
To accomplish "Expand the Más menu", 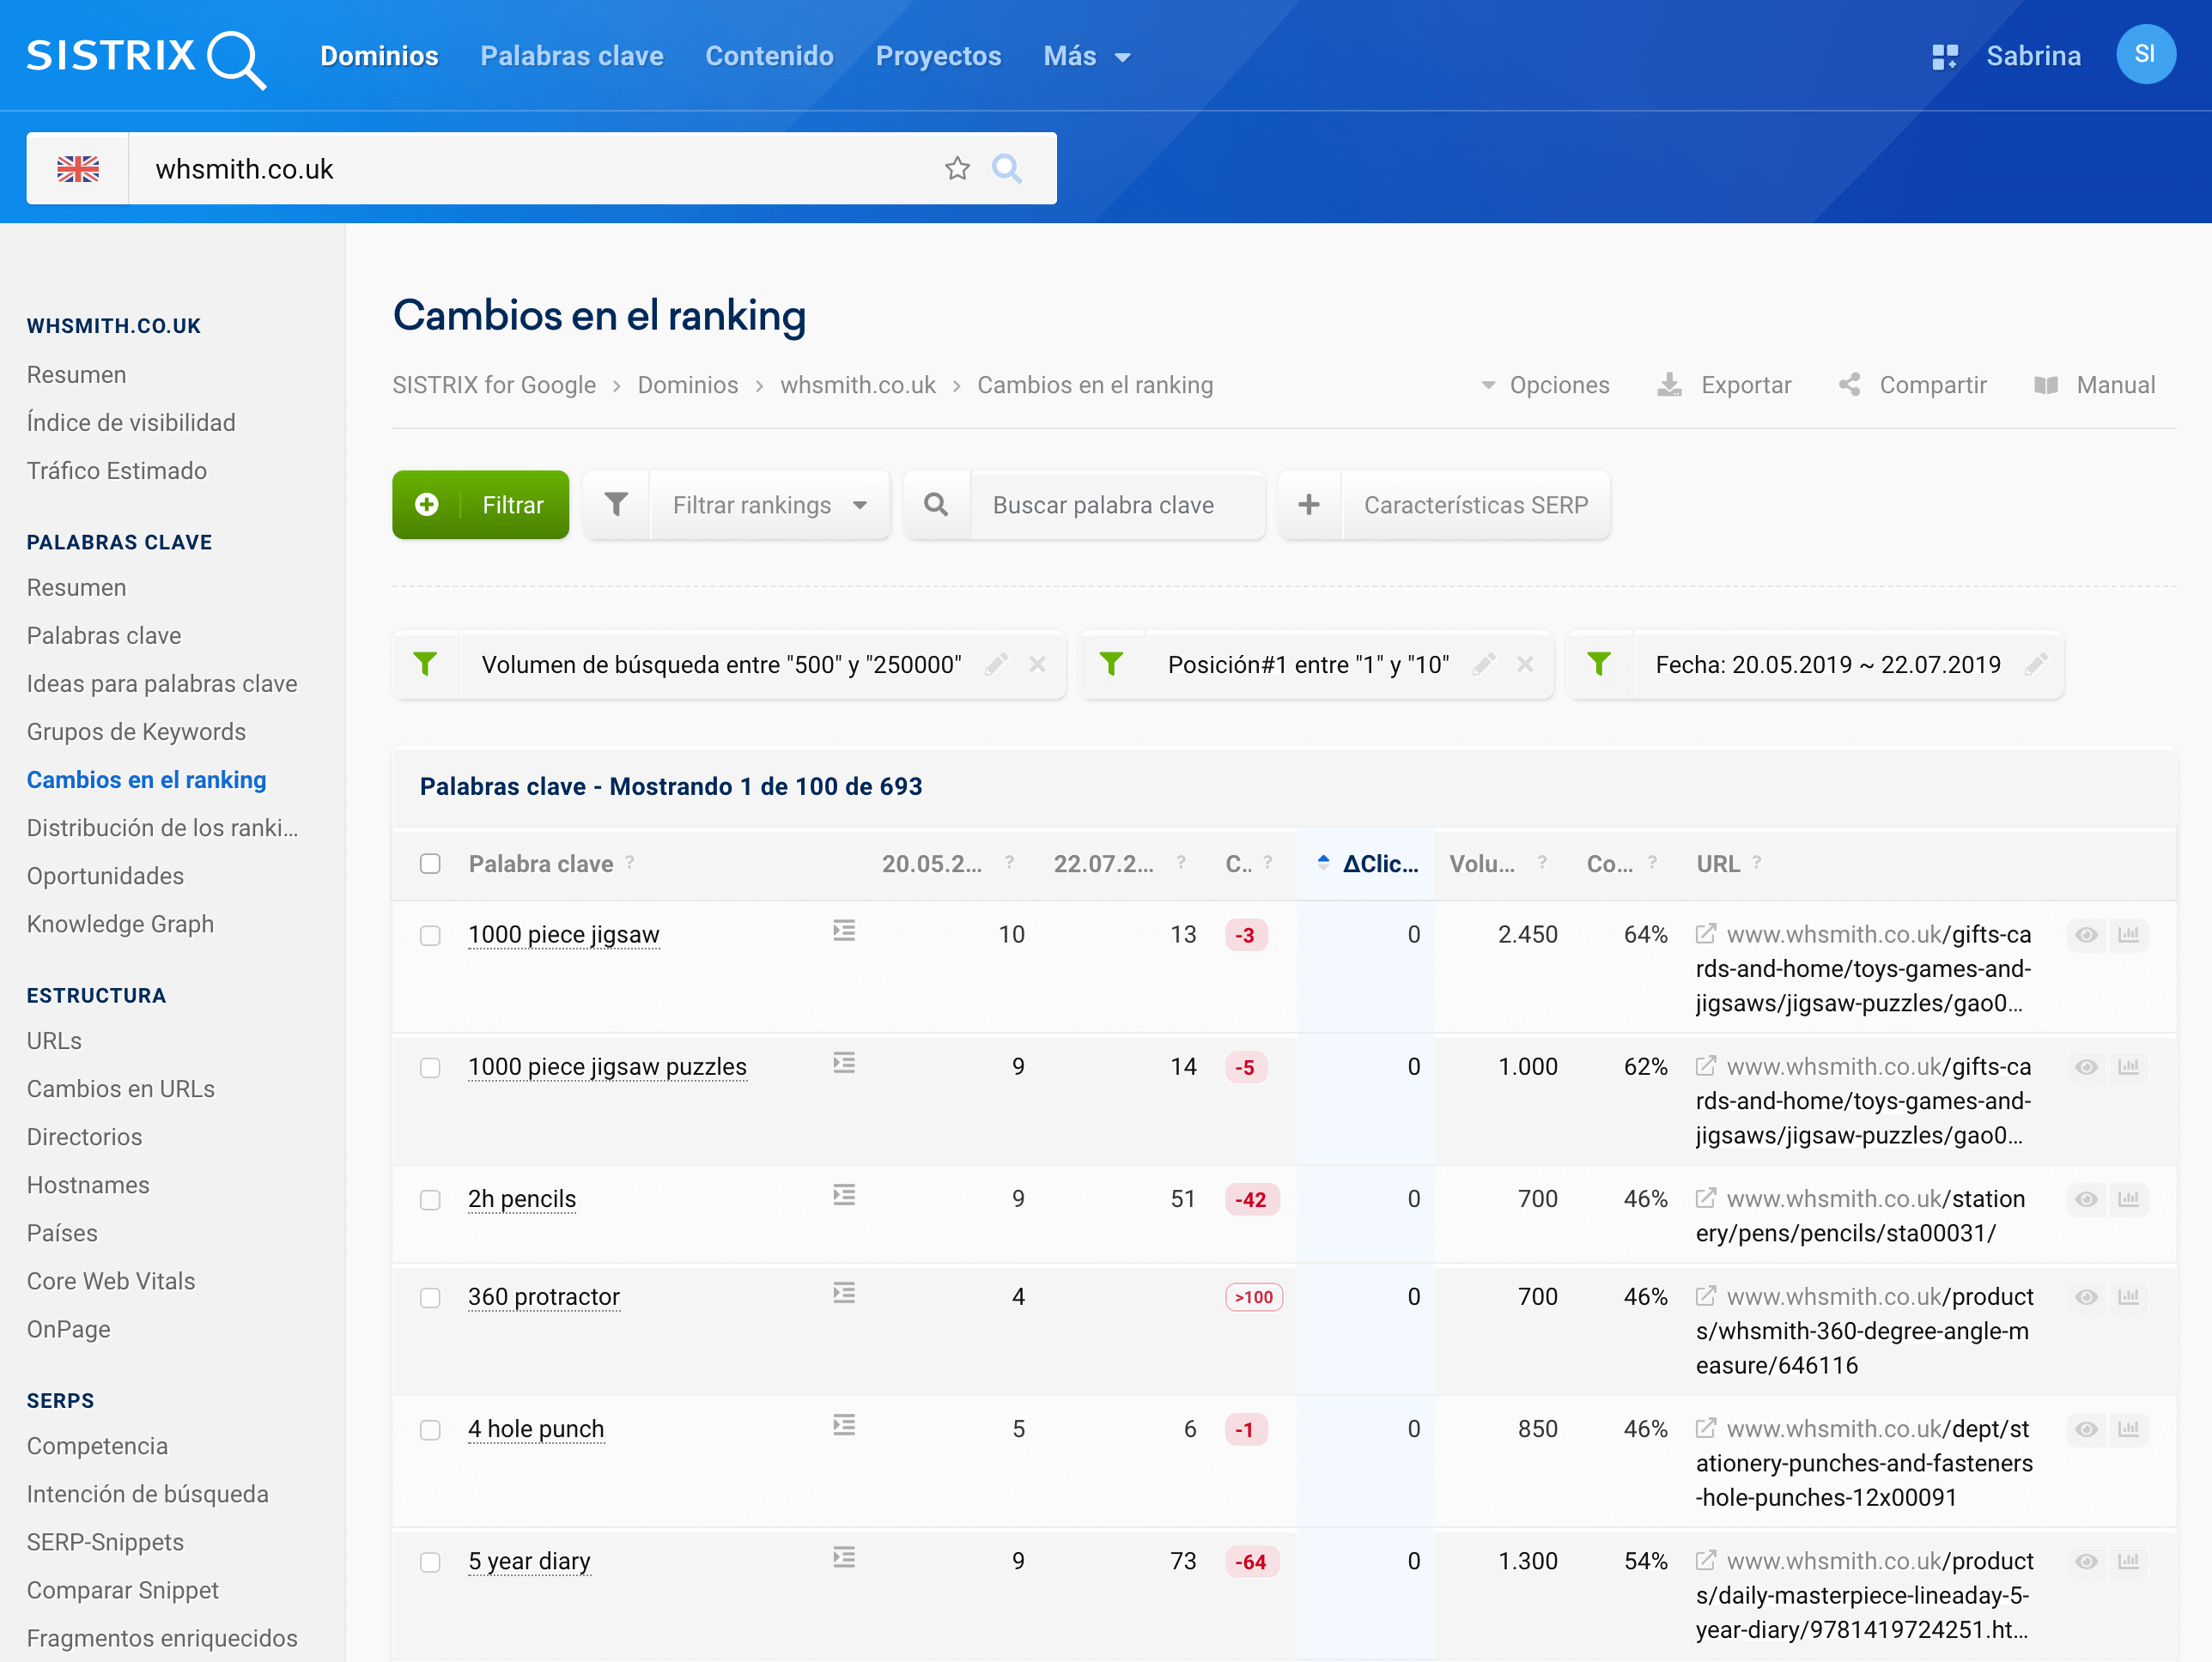I will [1087, 57].
